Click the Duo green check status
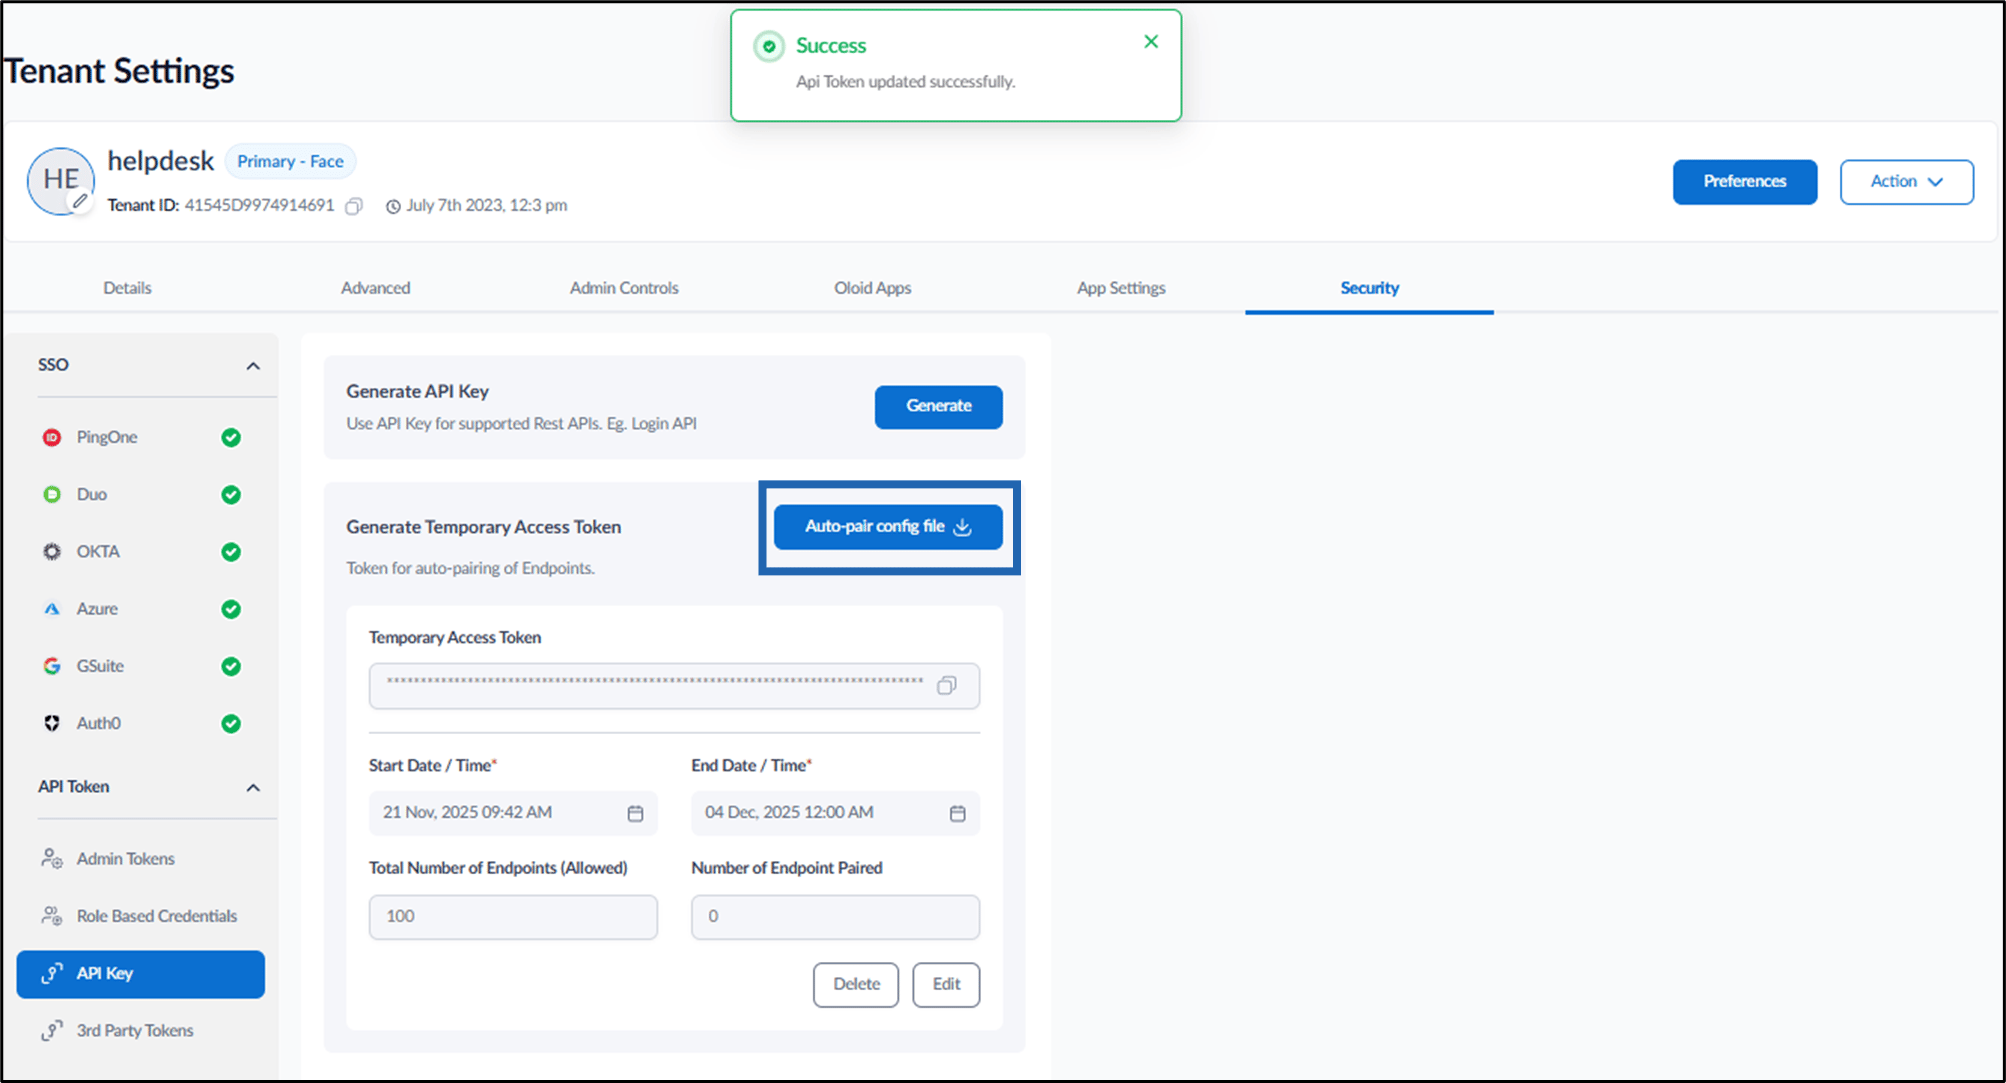This screenshot has height=1083, width=2006. (231, 494)
